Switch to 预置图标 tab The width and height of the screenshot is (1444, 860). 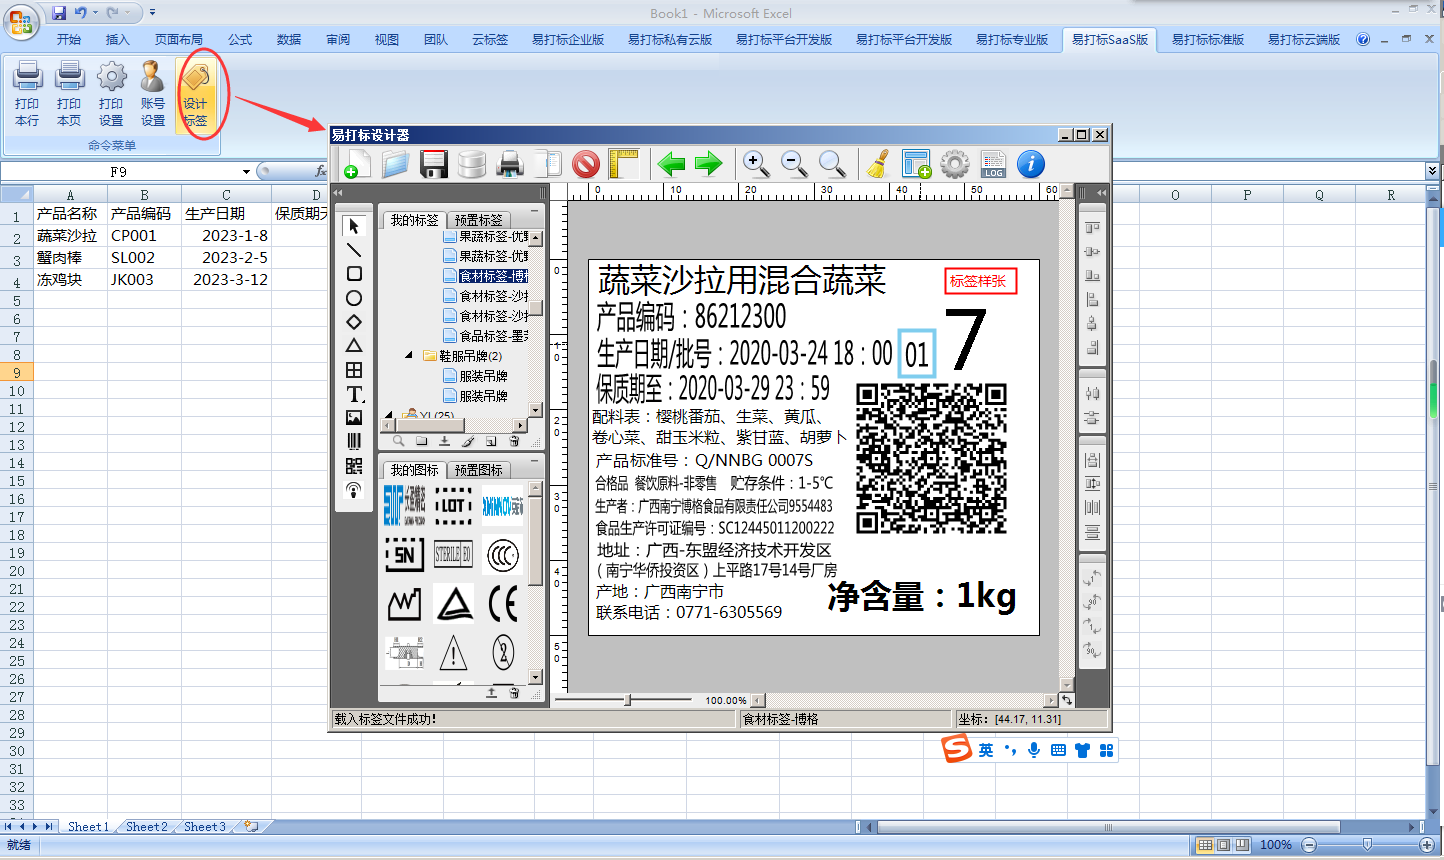[478, 470]
